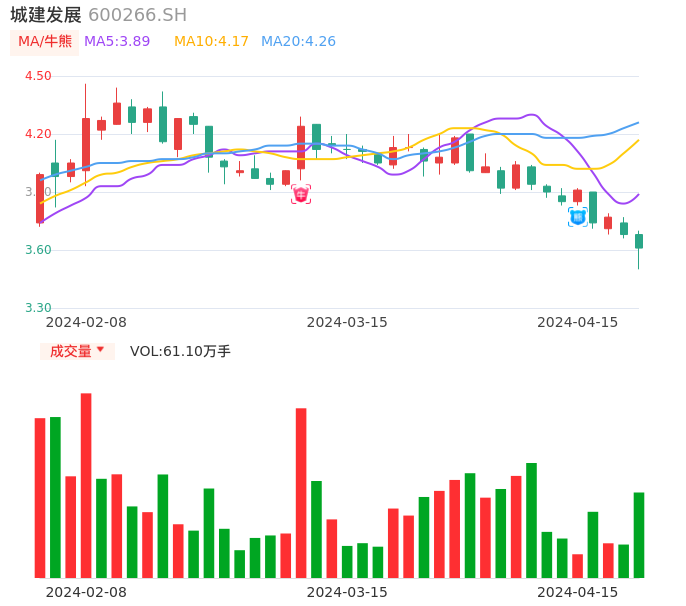Click the VOL:61.10万手 volume readout

pos(180,351)
